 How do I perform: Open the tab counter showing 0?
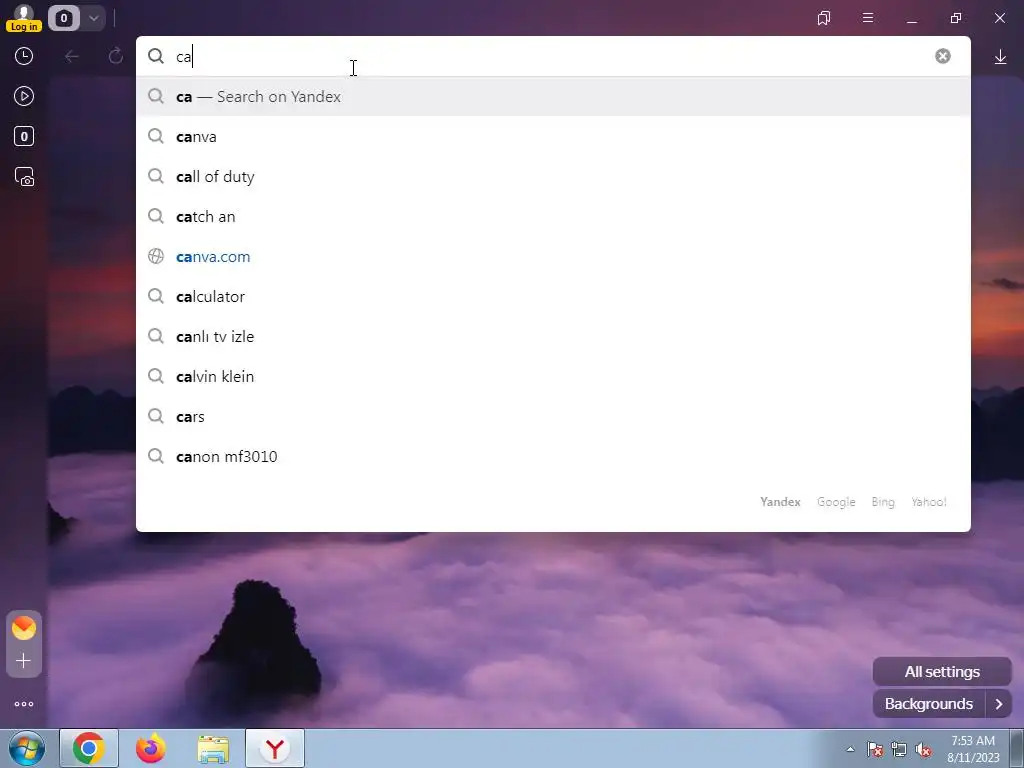click(63, 18)
